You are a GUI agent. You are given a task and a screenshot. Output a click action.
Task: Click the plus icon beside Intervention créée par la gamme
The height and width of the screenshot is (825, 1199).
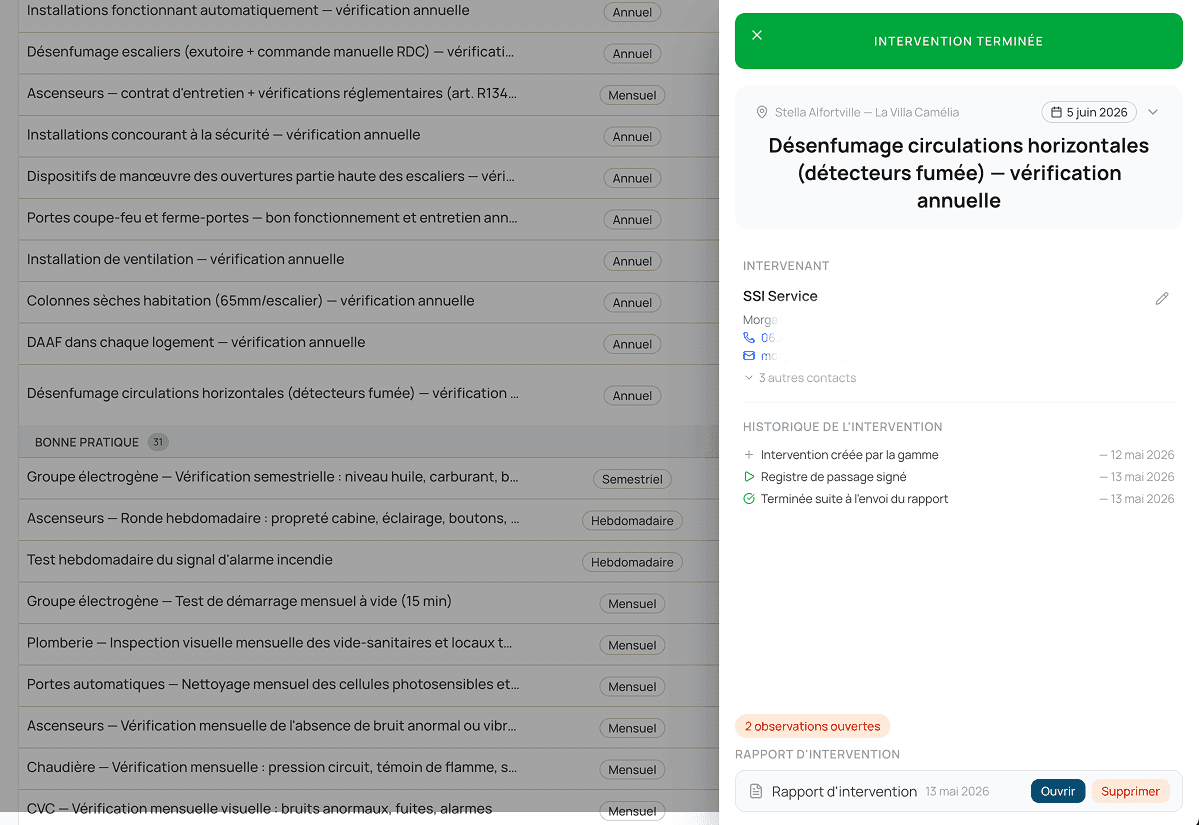click(749, 454)
